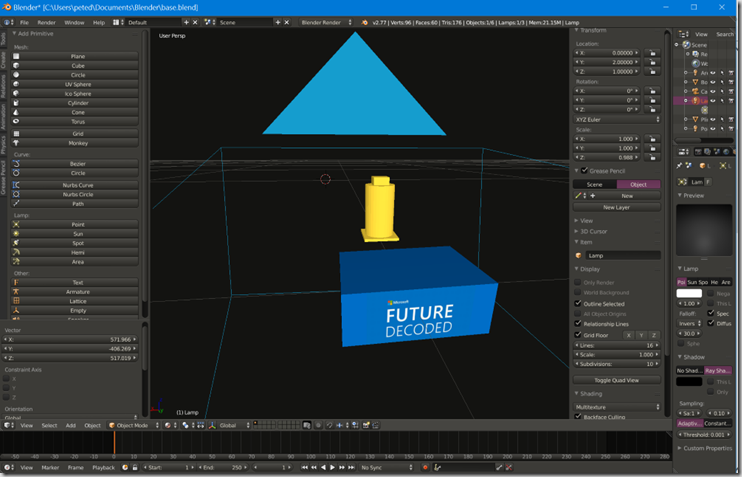The width and height of the screenshot is (742, 477).
Task: Click the Sun lamp icon
Action: pos(16,234)
